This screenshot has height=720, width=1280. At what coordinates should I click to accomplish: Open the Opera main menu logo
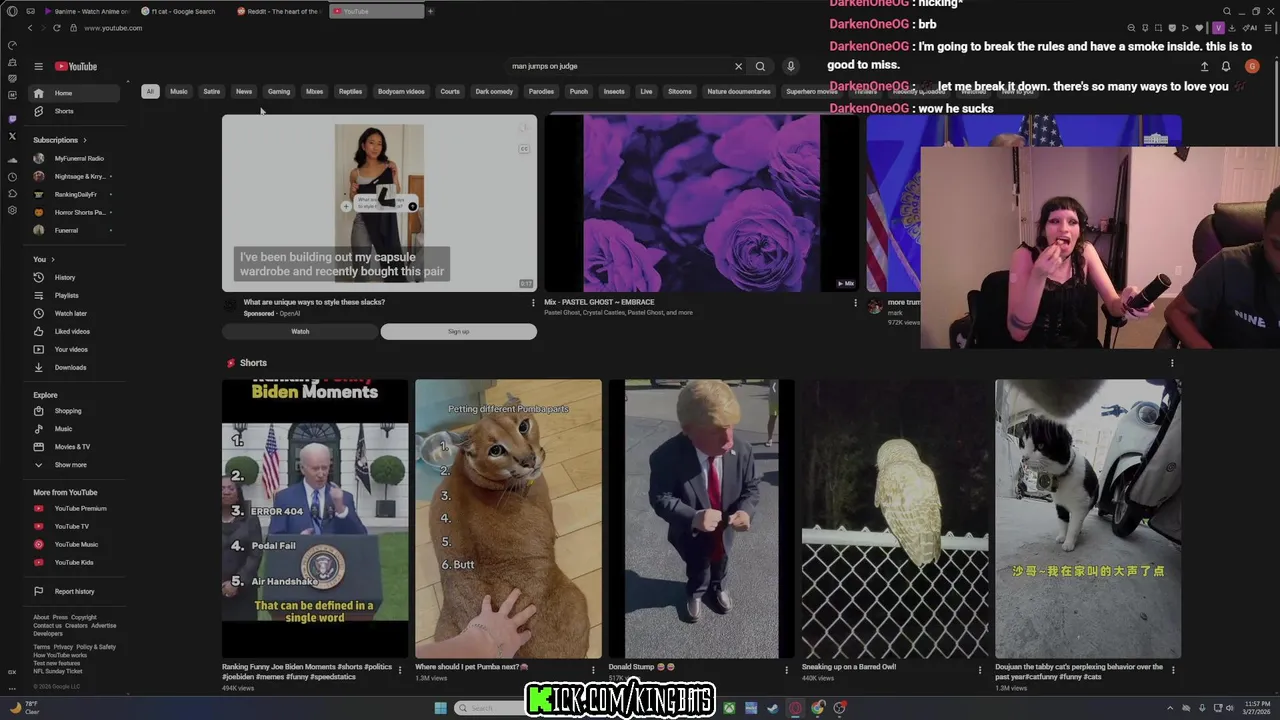coord(12,11)
